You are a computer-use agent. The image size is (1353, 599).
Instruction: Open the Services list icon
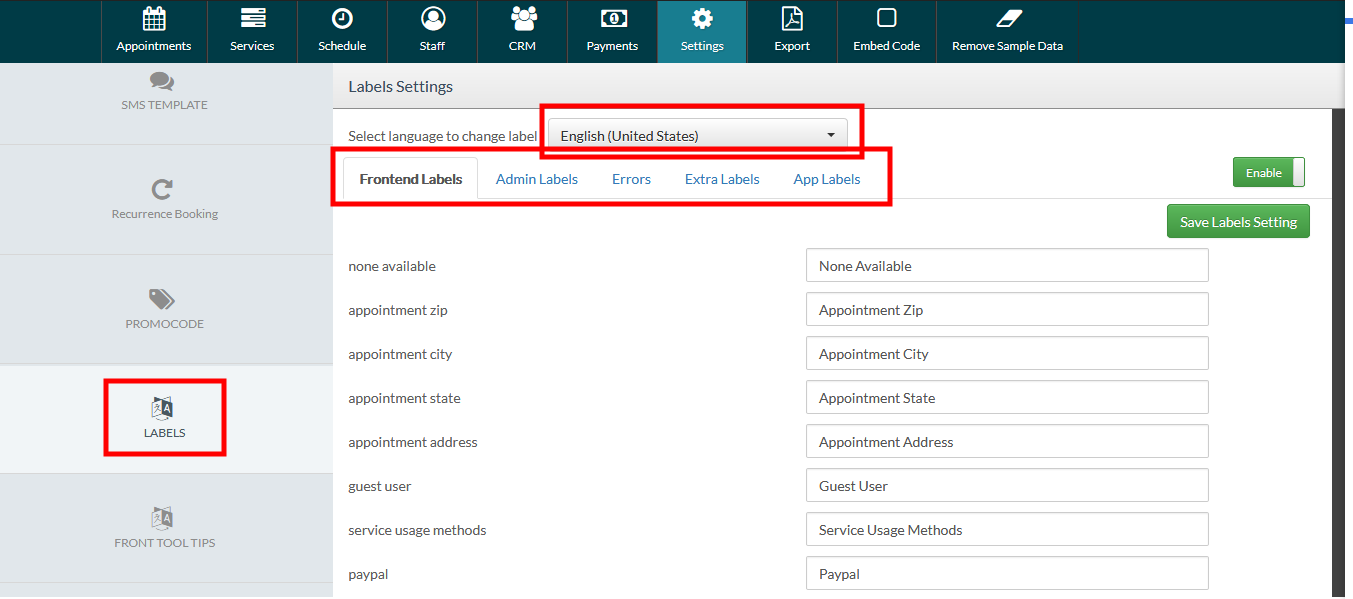[253, 19]
